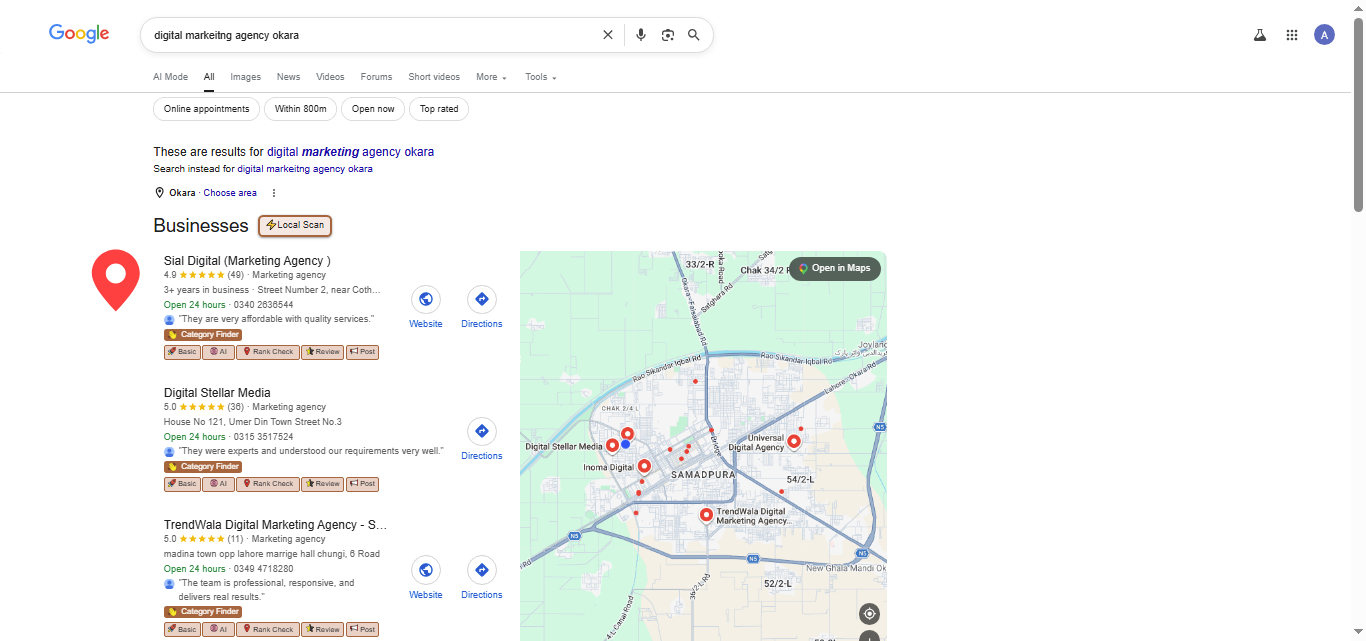1366x641 pixels.
Task: Switch to the News tab
Action: pos(288,77)
